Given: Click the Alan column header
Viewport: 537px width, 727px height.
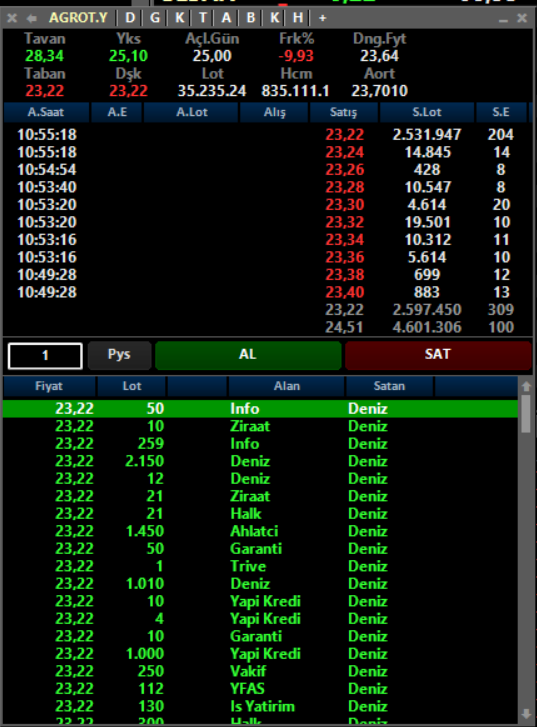Looking at the screenshot, I should [287, 386].
